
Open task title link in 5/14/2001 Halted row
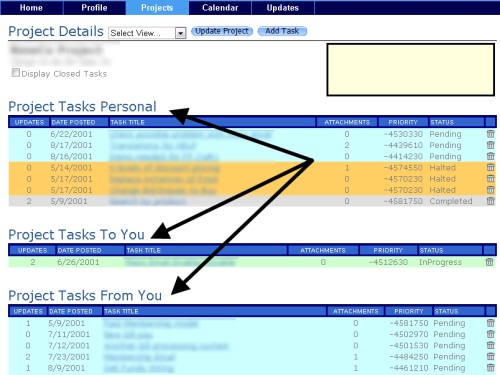pos(165,168)
